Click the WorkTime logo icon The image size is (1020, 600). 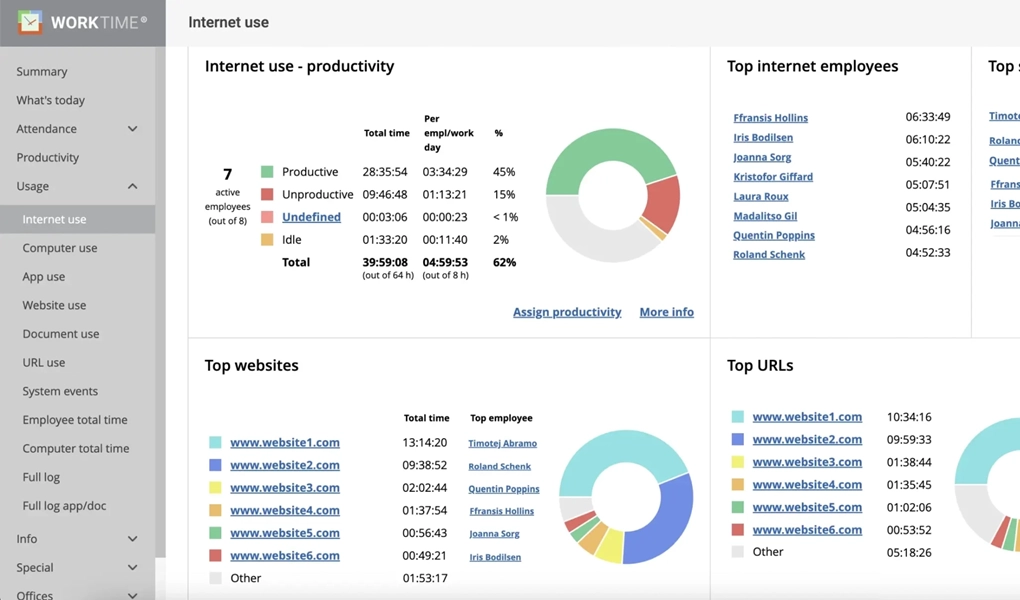[x=30, y=22]
